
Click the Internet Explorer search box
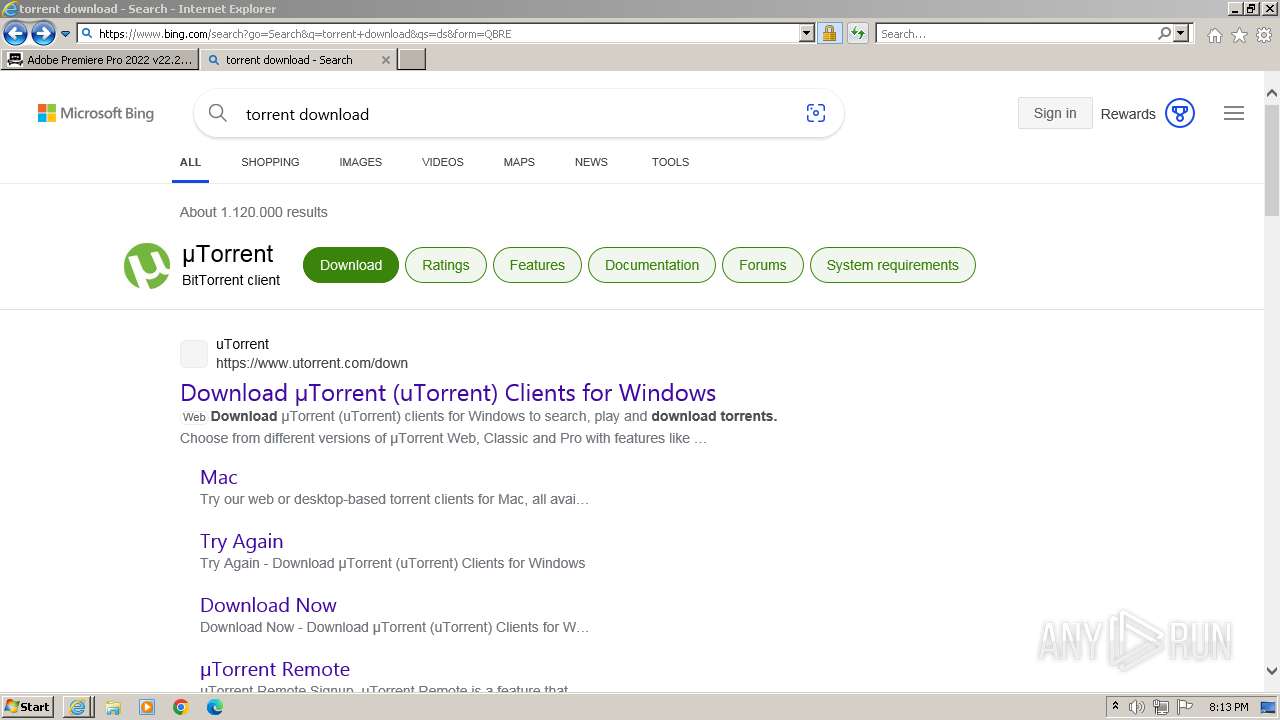(1016, 33)
